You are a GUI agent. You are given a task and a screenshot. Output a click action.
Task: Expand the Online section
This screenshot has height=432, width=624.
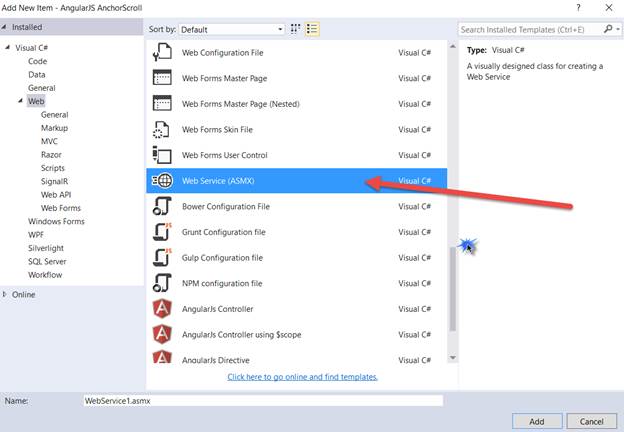(4, 294)
